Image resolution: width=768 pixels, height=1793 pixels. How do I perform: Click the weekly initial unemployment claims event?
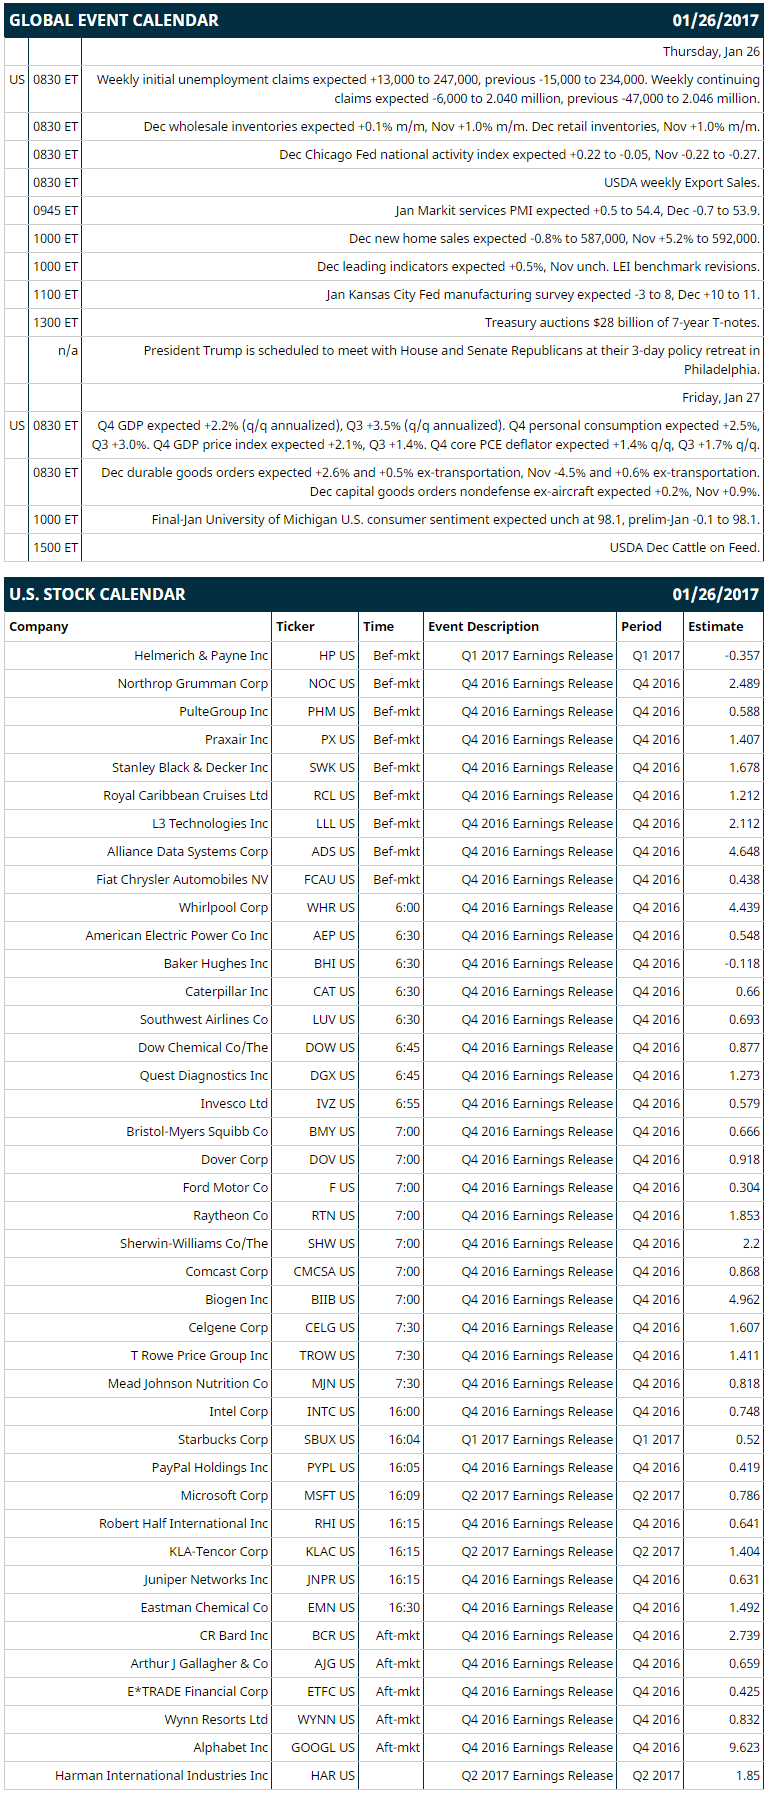pos(428,89)
